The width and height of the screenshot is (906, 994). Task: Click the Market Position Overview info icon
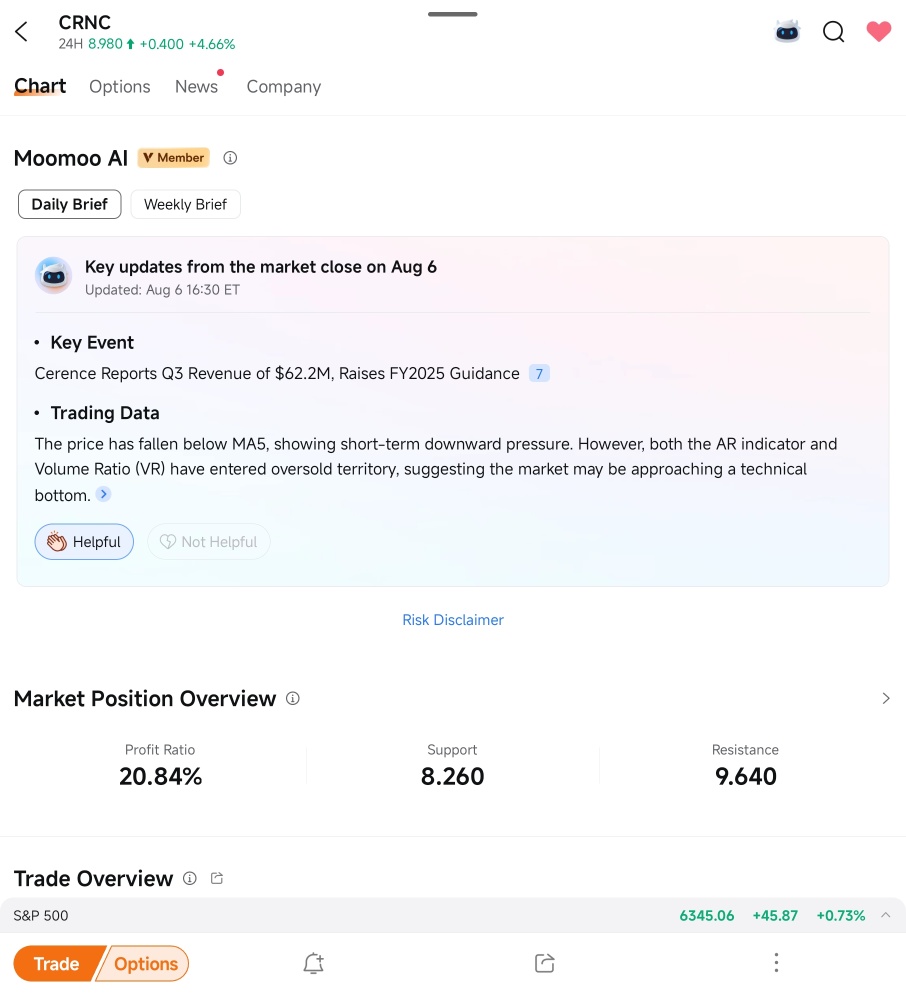292,698
